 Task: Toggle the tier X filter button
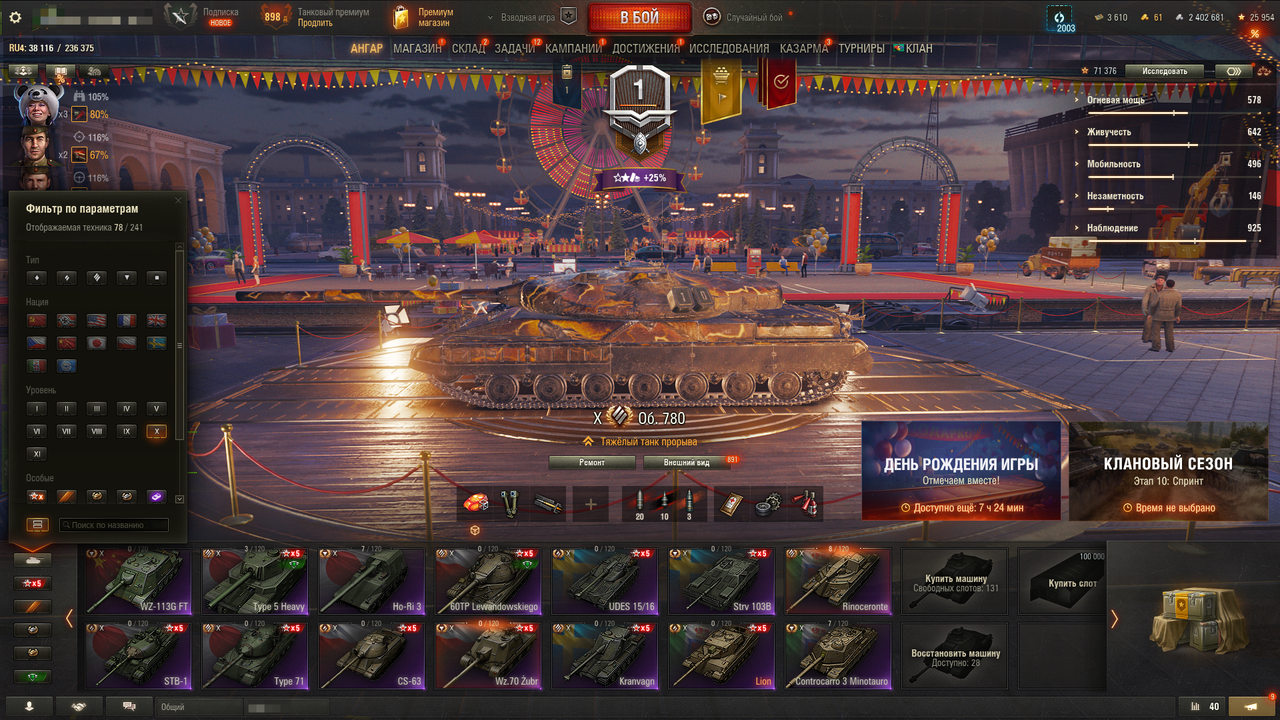click(x=156, y=431)
